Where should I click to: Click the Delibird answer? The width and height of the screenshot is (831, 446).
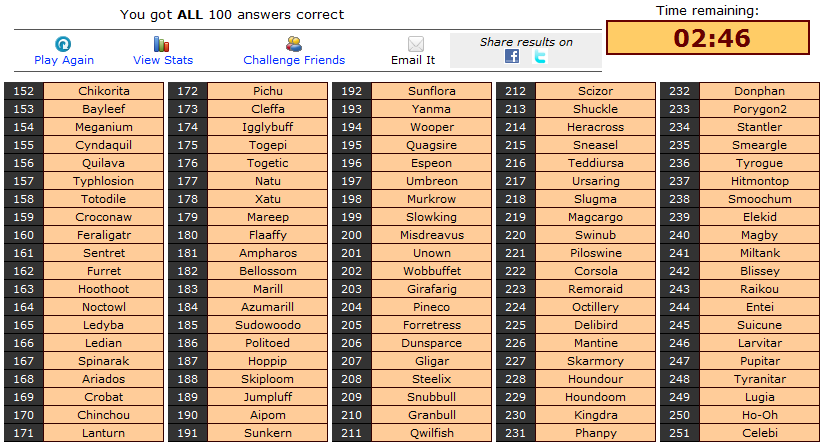tap(596, 325)
